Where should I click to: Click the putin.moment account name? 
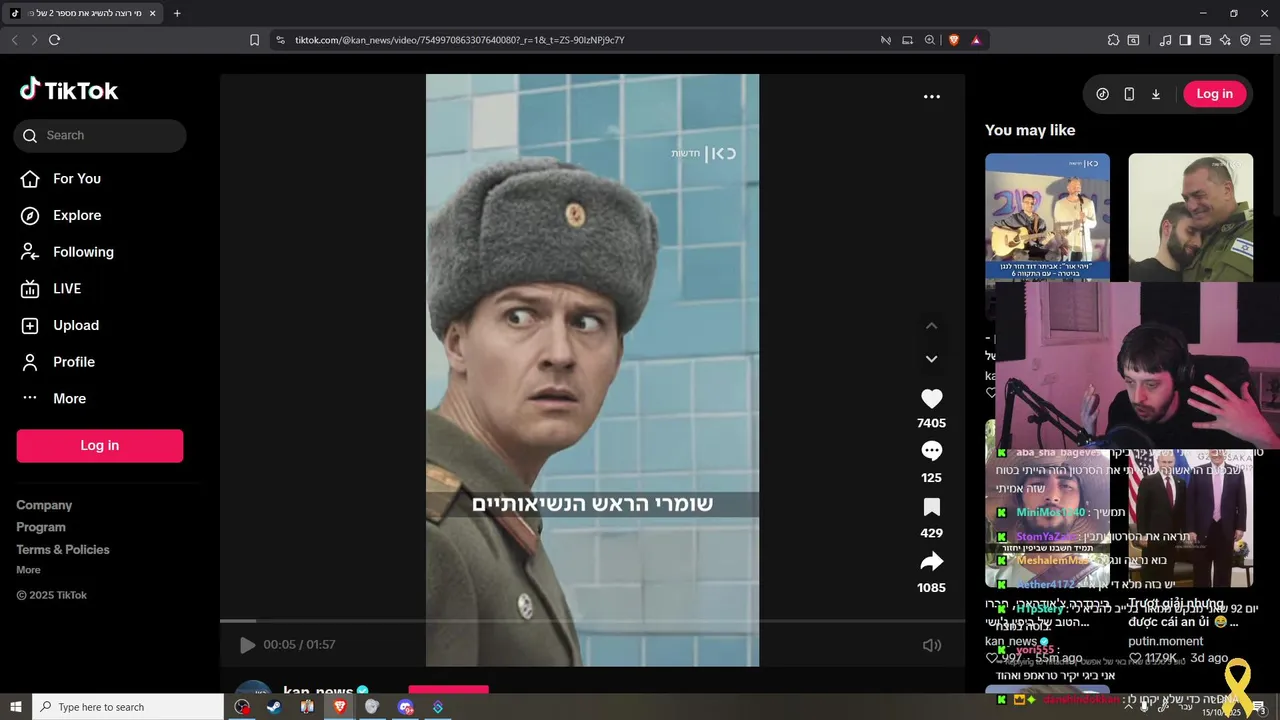[1166, 641]
